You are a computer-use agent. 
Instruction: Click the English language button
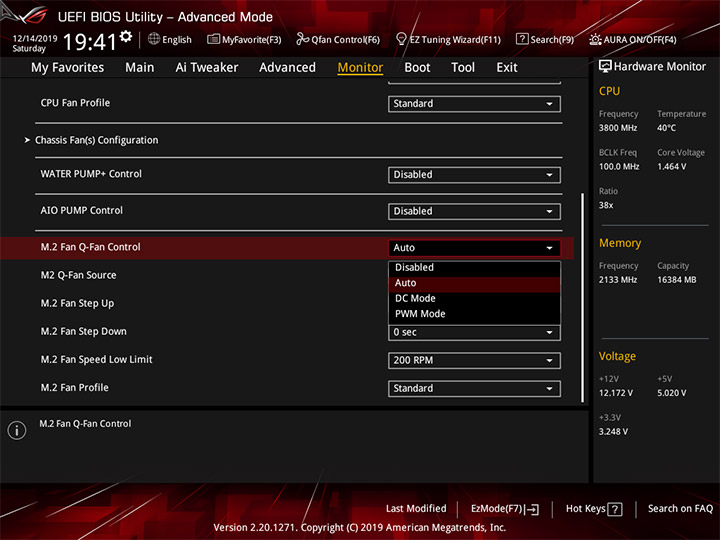pyautogui.click(x=170, y=39)
